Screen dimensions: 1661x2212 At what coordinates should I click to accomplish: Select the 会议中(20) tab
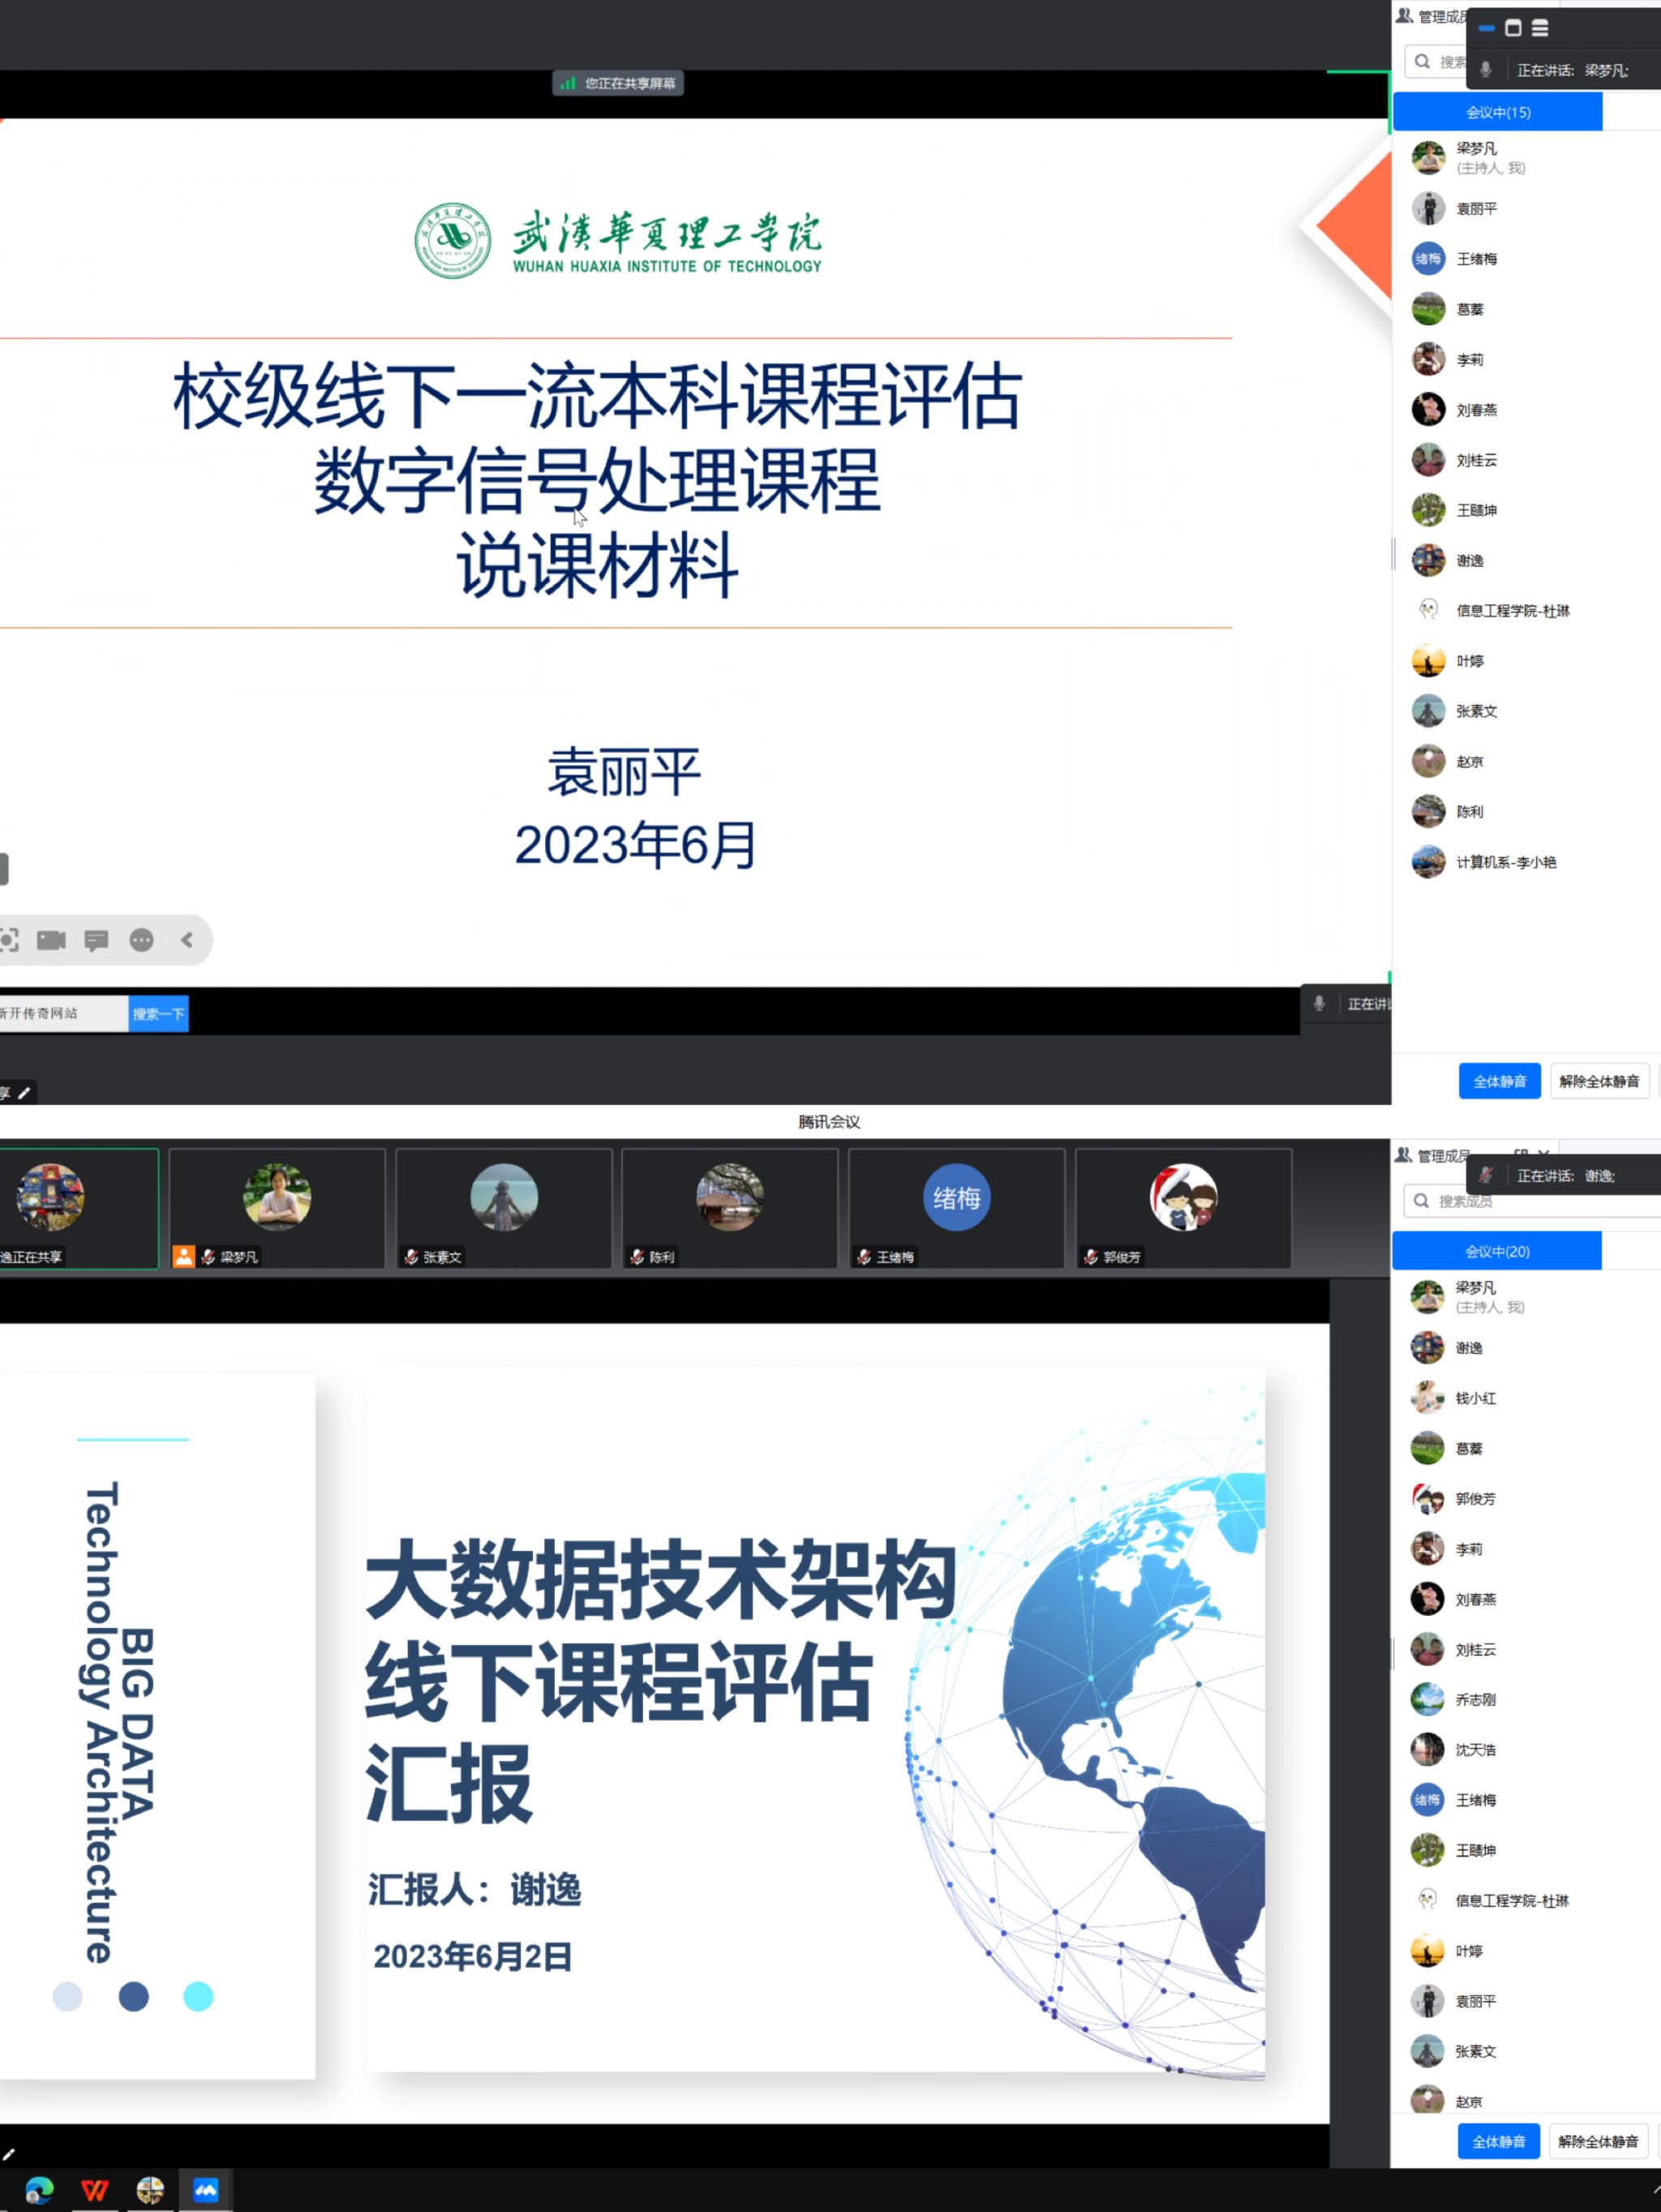(1496, 1251)
